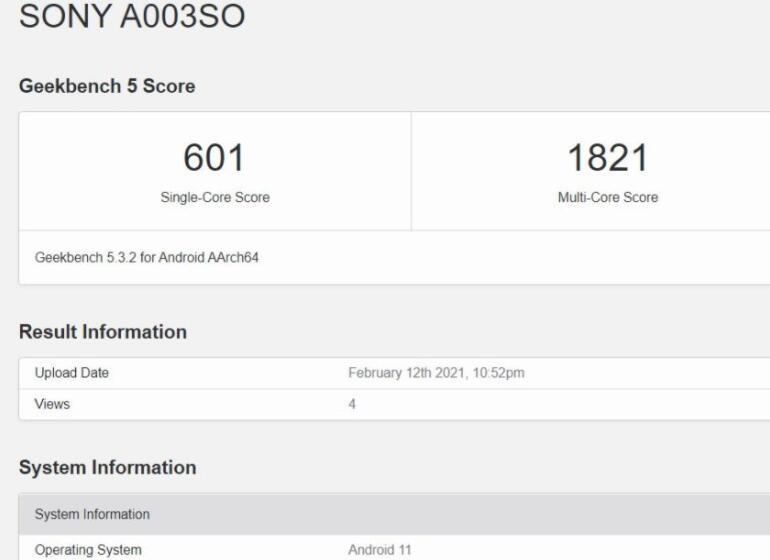
Task: Select Geekbench 5.3.2 for Android AArch64 text
Action: click(x=147, y=257)
